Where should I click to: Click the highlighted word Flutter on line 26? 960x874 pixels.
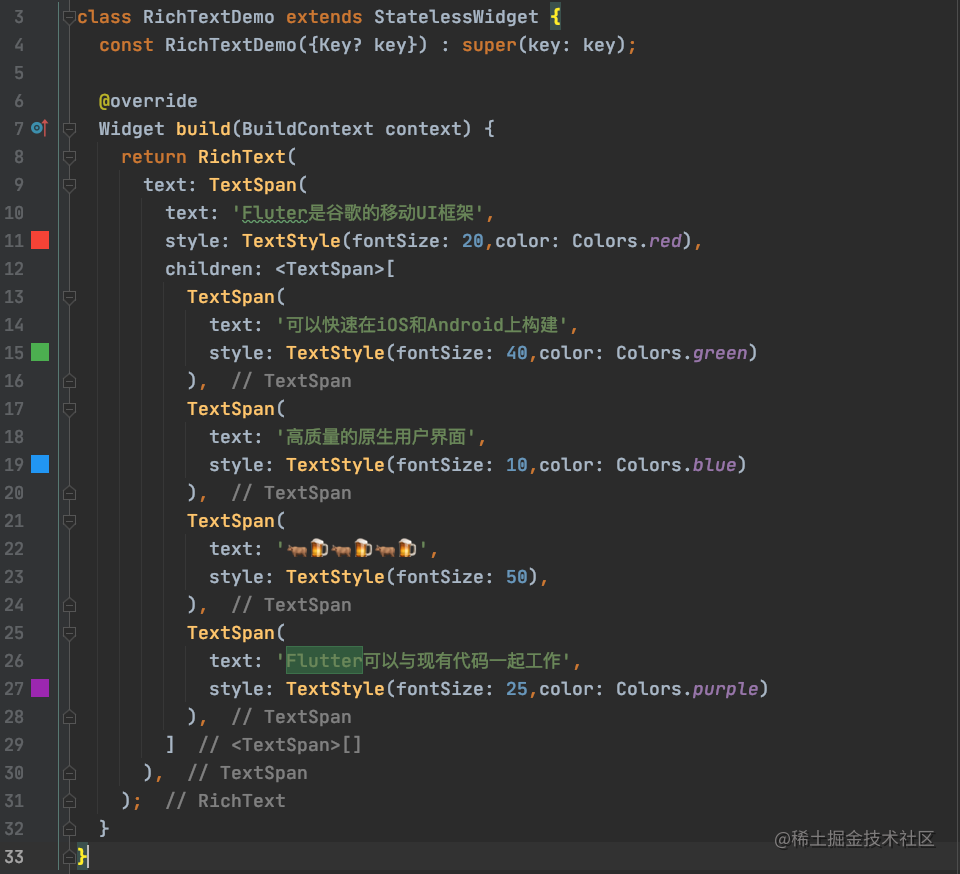[324, 660]
